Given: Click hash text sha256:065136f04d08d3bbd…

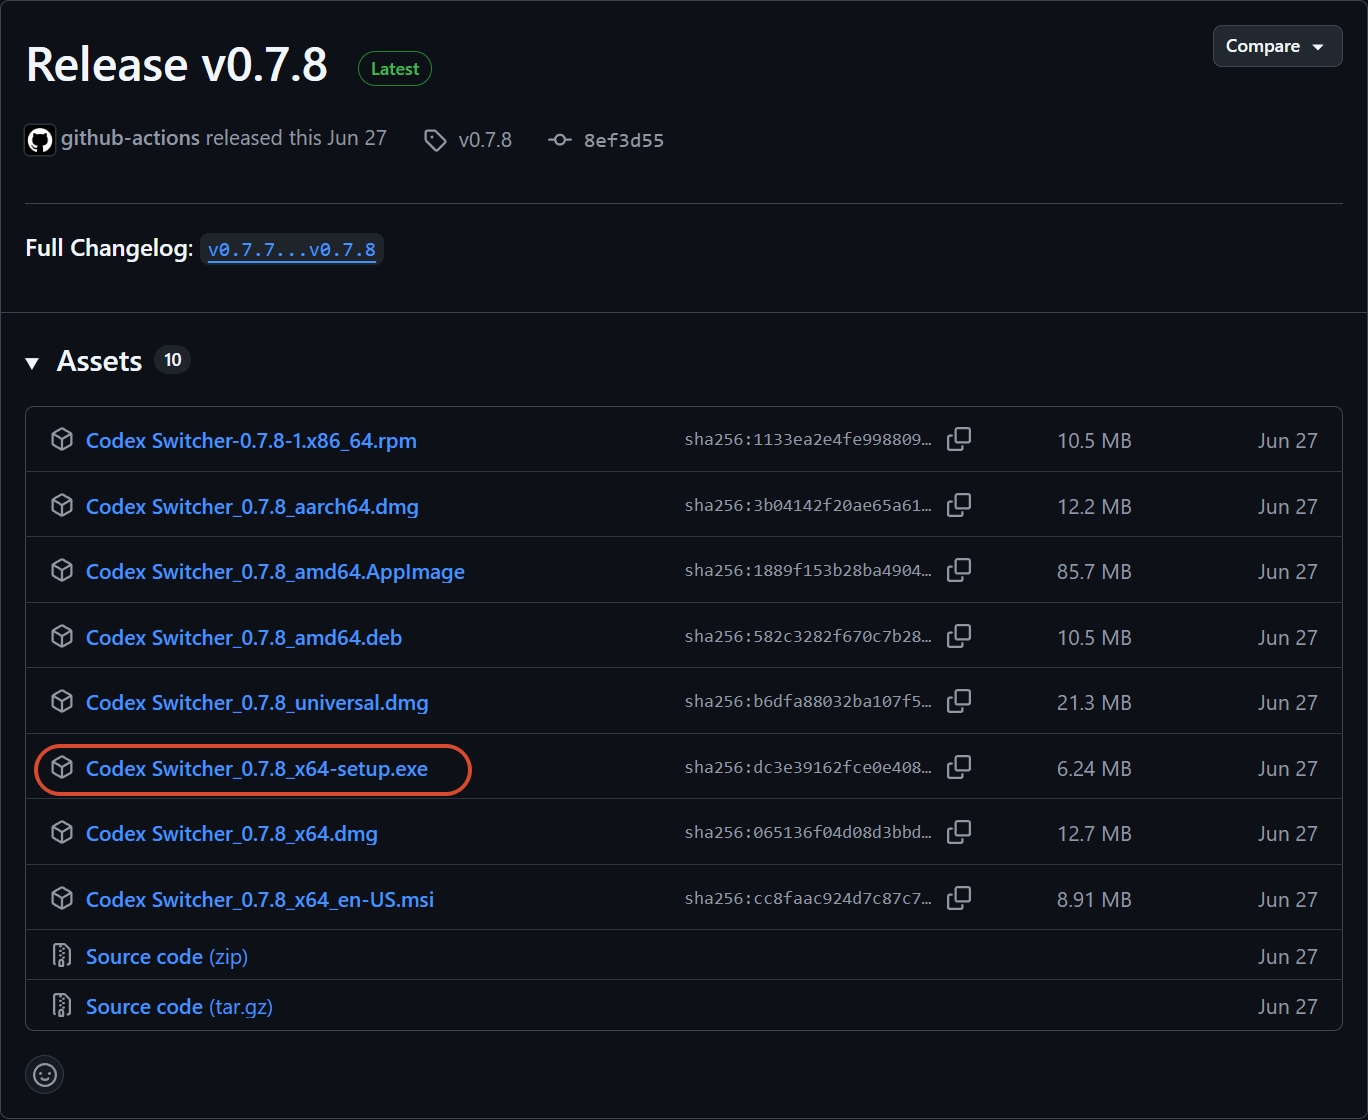Looking at the screenshot, I should pos(808,834).
